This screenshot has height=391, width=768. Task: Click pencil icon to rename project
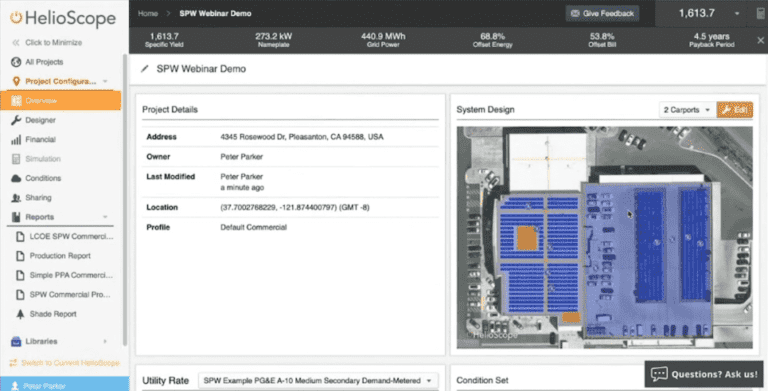tap(144, 69)
